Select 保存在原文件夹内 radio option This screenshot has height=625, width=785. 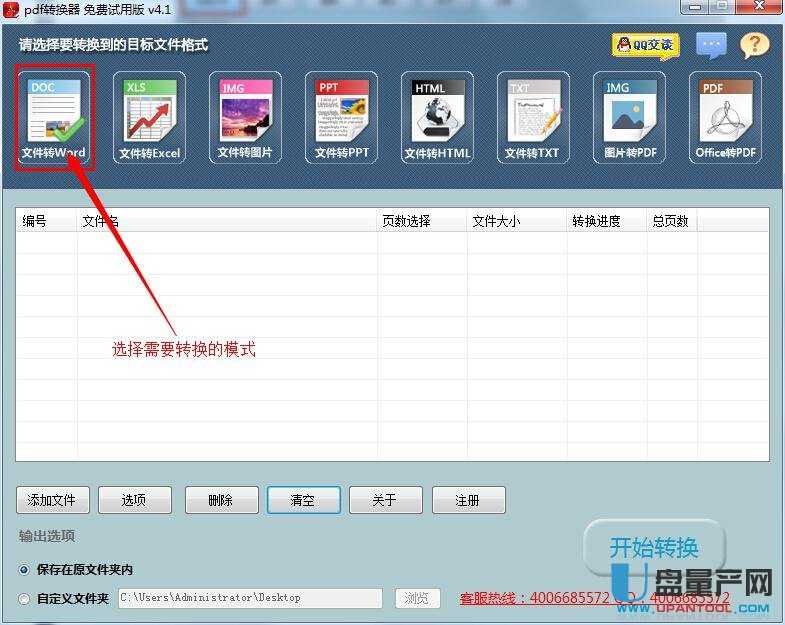tap(25, 569)
